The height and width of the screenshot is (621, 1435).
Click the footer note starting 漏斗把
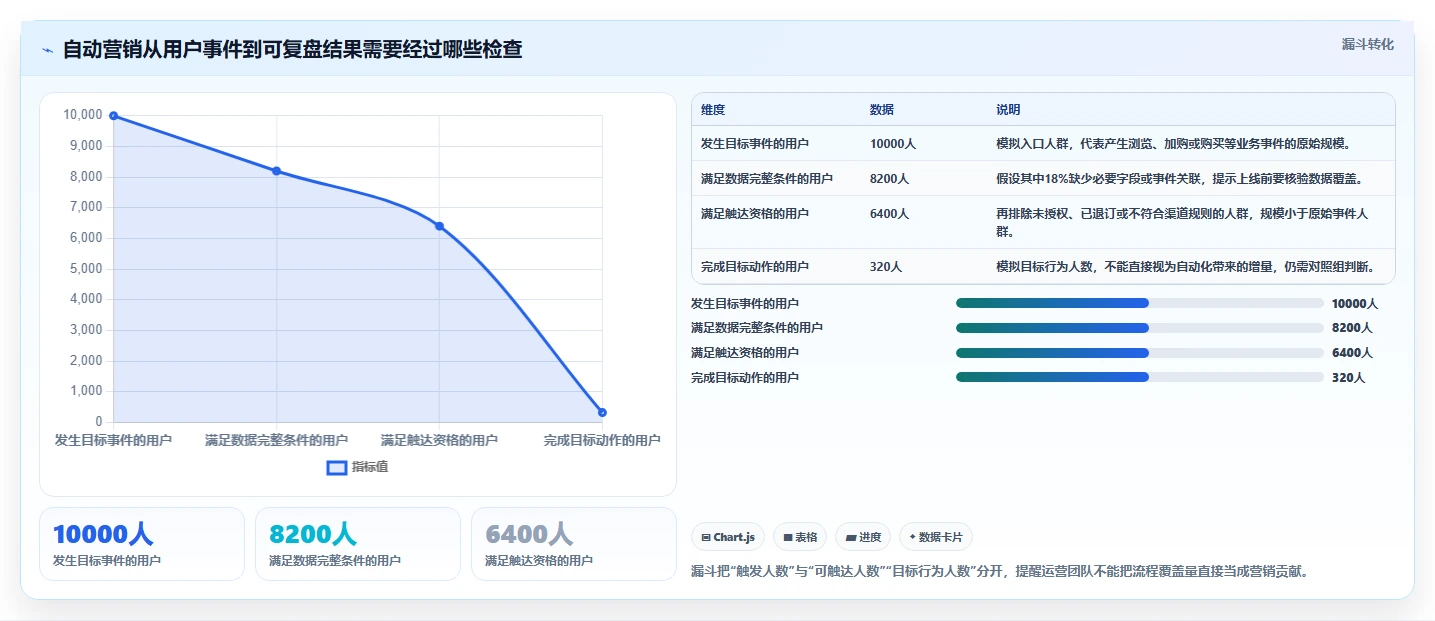(x=1000, y=572)
